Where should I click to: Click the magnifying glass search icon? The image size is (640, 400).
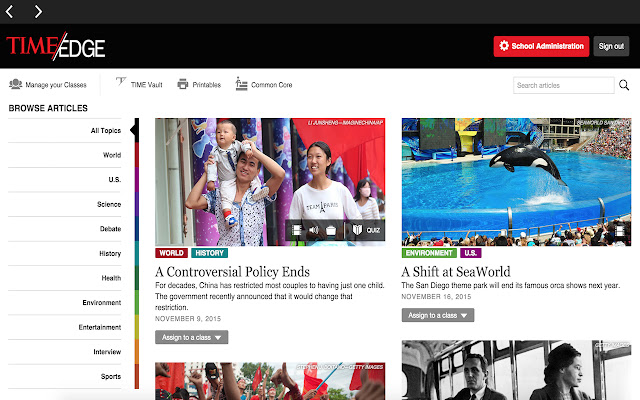point(624,85)
